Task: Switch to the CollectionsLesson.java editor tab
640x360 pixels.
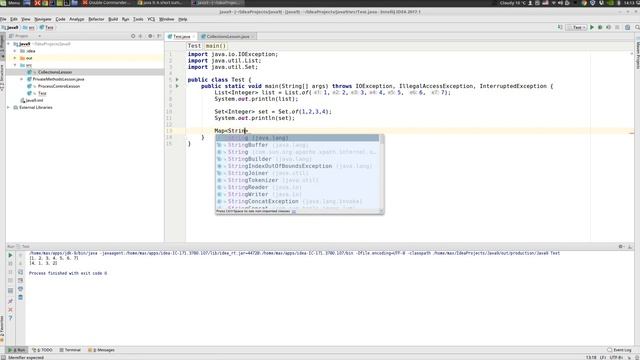Action: [x=228, y=36]
